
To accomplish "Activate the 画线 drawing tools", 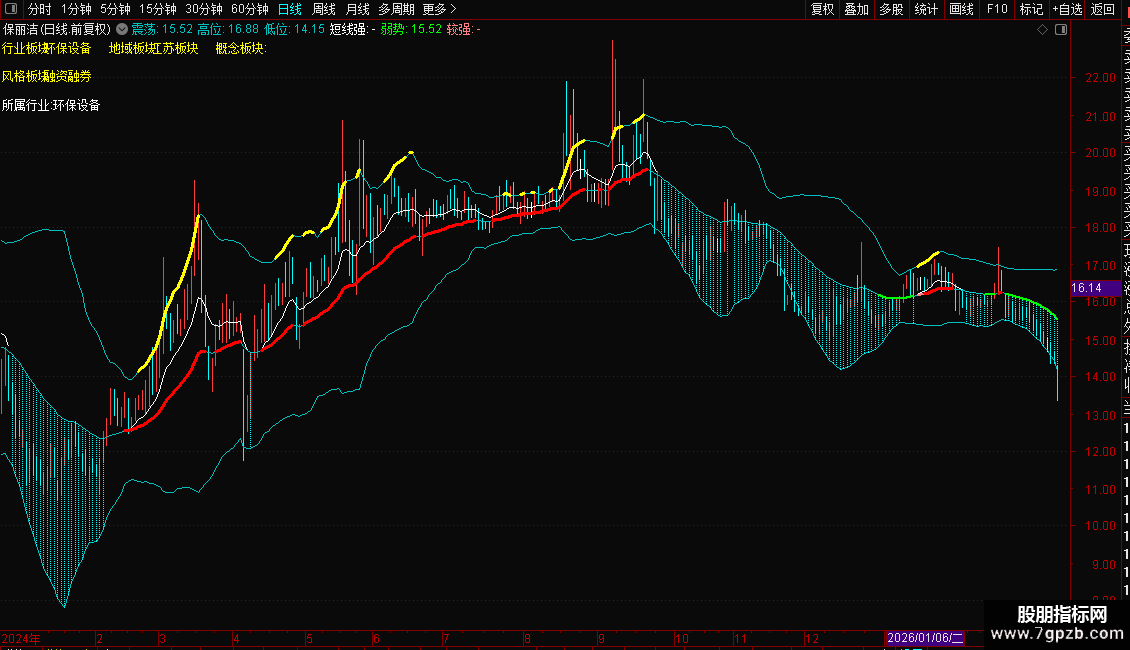I will [x=961, y=9].
